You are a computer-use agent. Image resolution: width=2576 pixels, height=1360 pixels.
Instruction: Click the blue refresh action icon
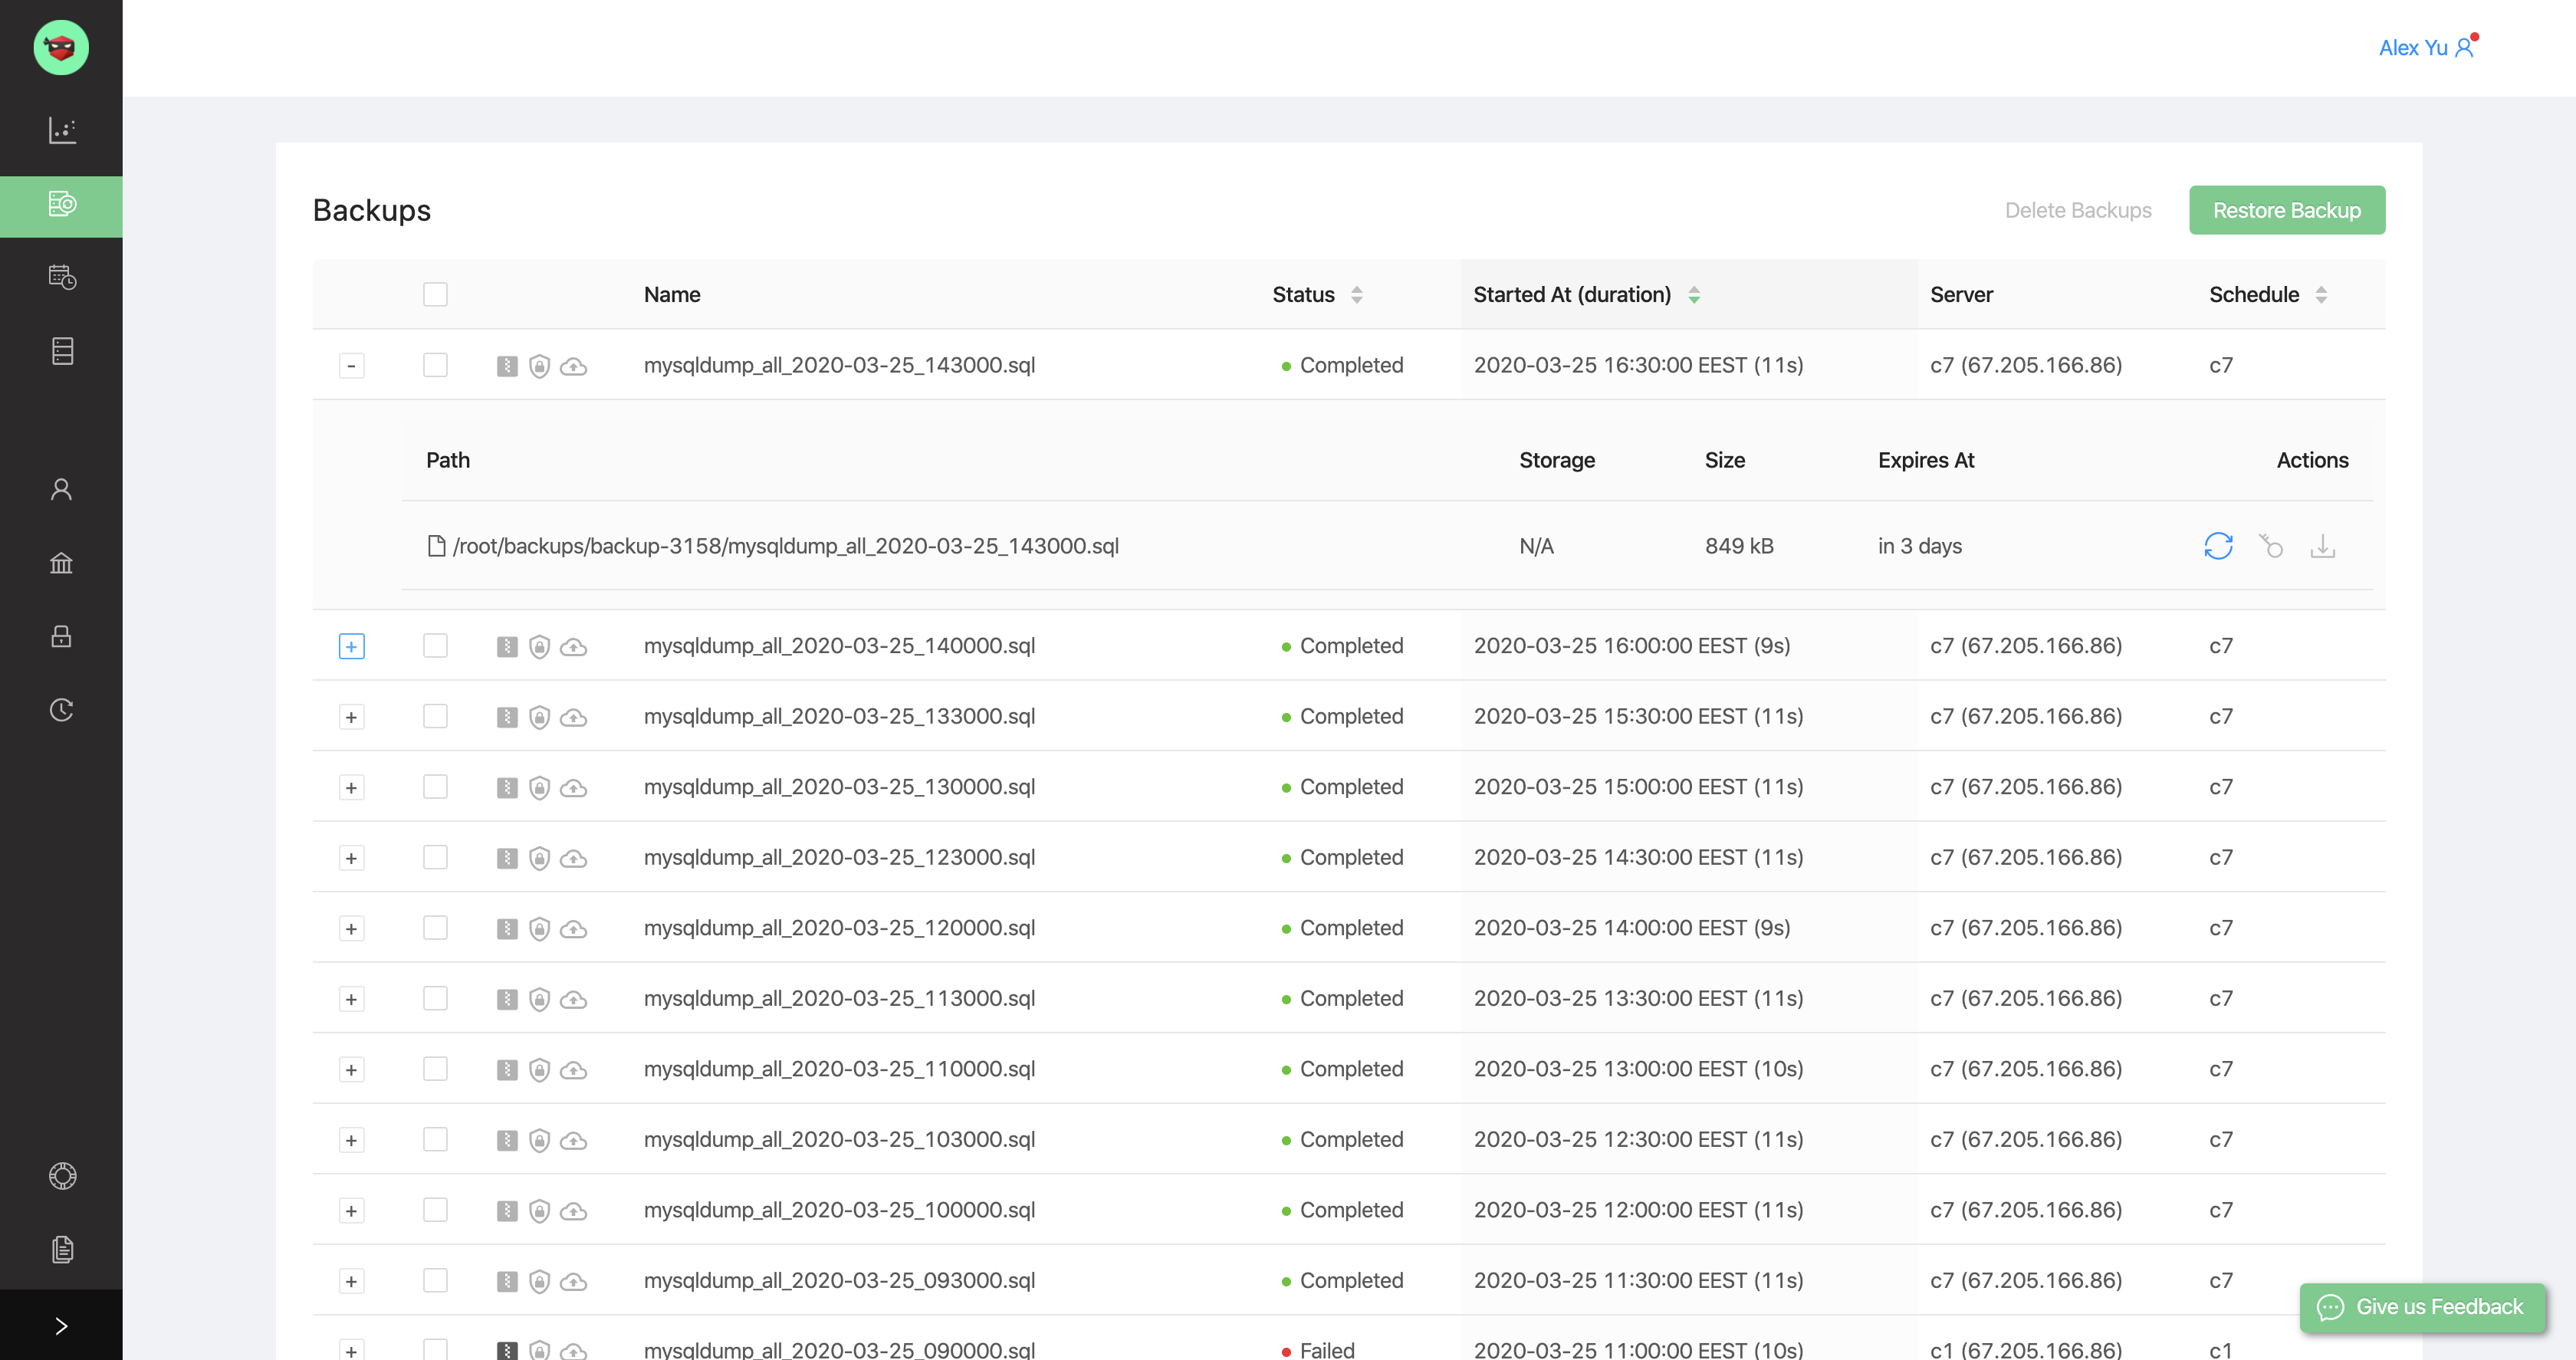[x=2218, y=546]
